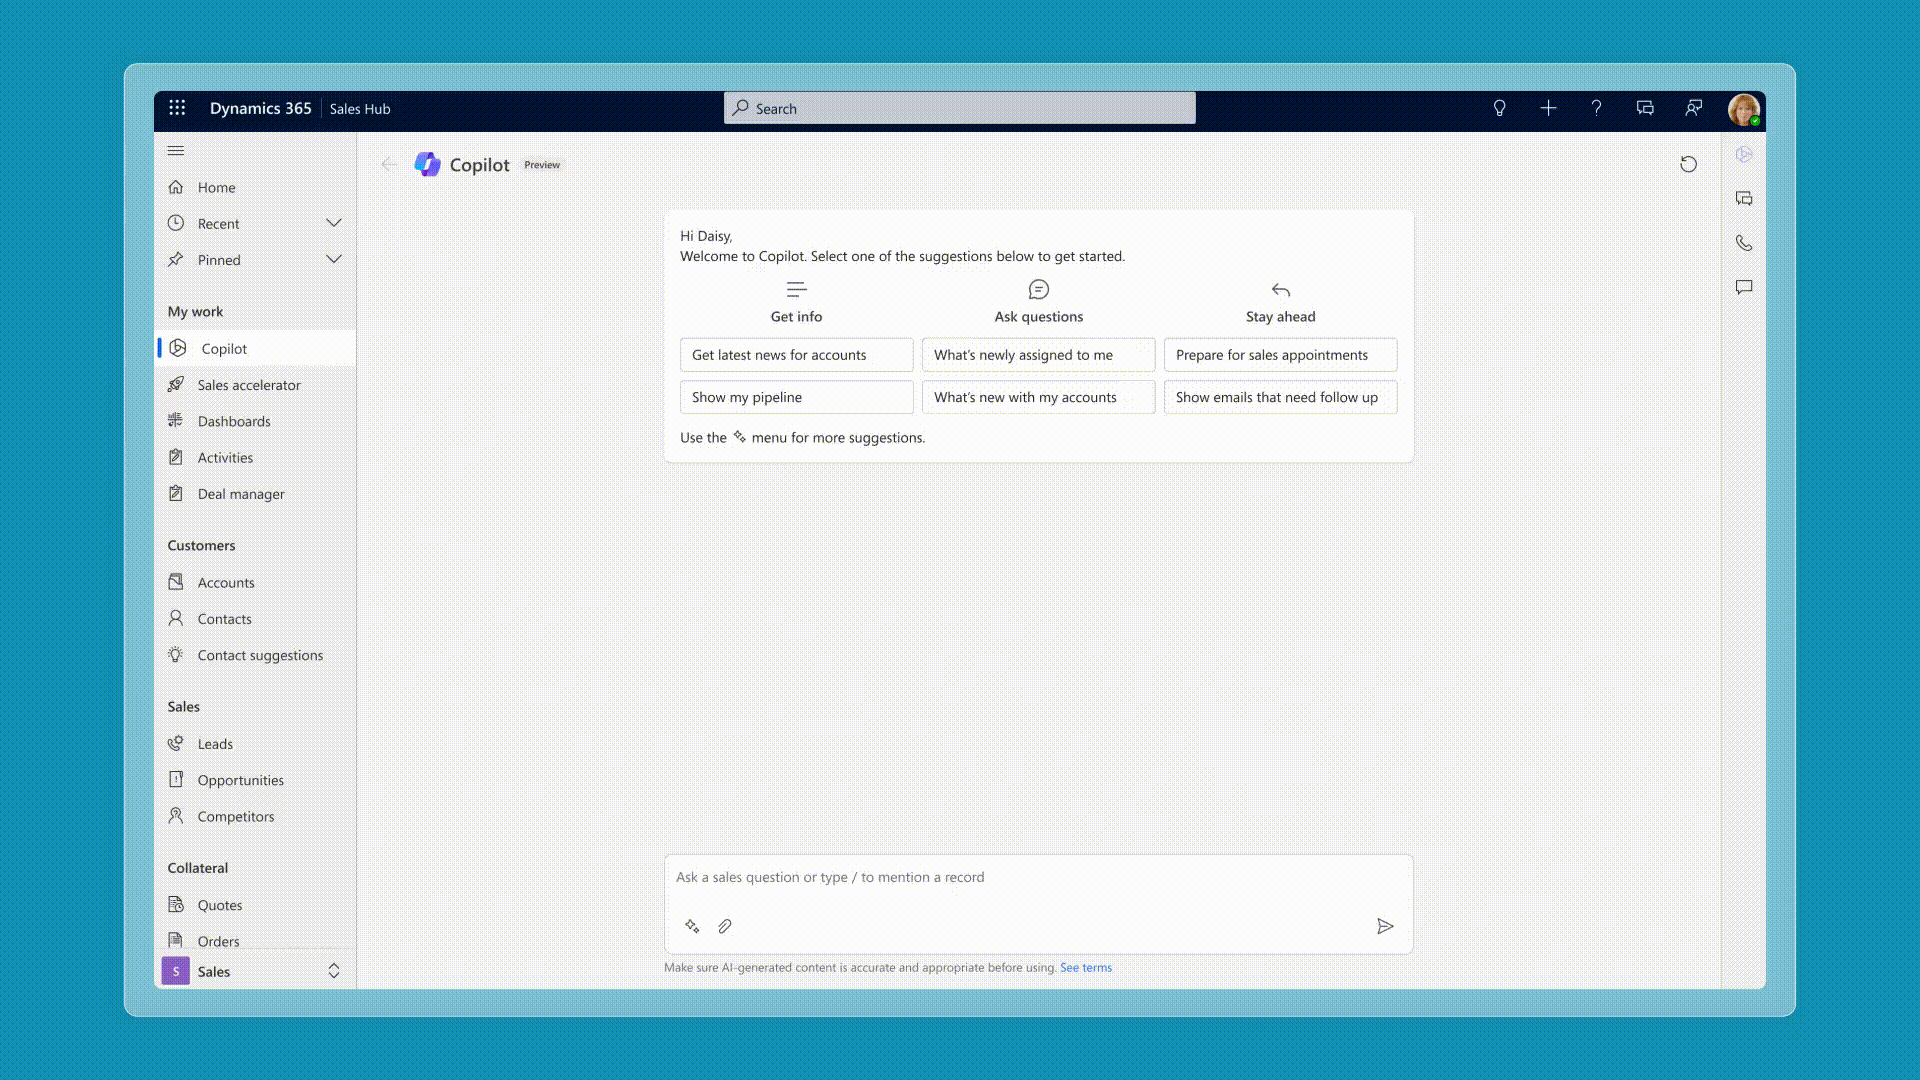Go to Opportunities in the sidebar
The width and height of the screenshot is (1920, 1080).
pyautogui.click(x=240, y=780)
